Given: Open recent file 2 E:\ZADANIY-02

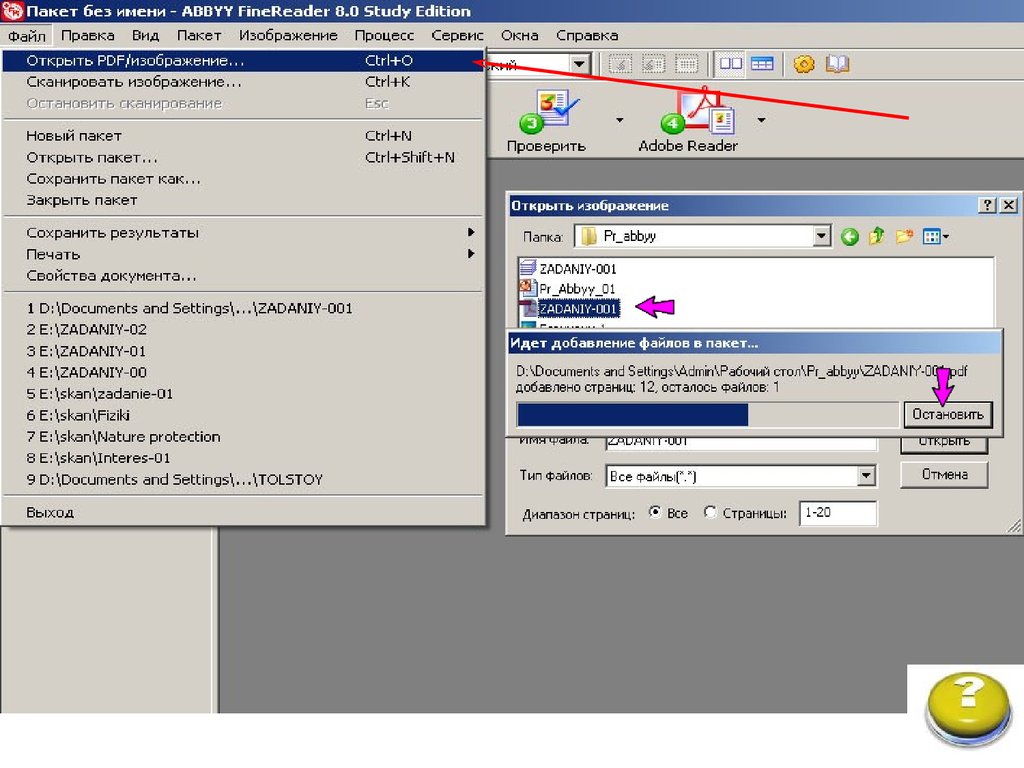Looking at the screenshot, I should 242,330.
